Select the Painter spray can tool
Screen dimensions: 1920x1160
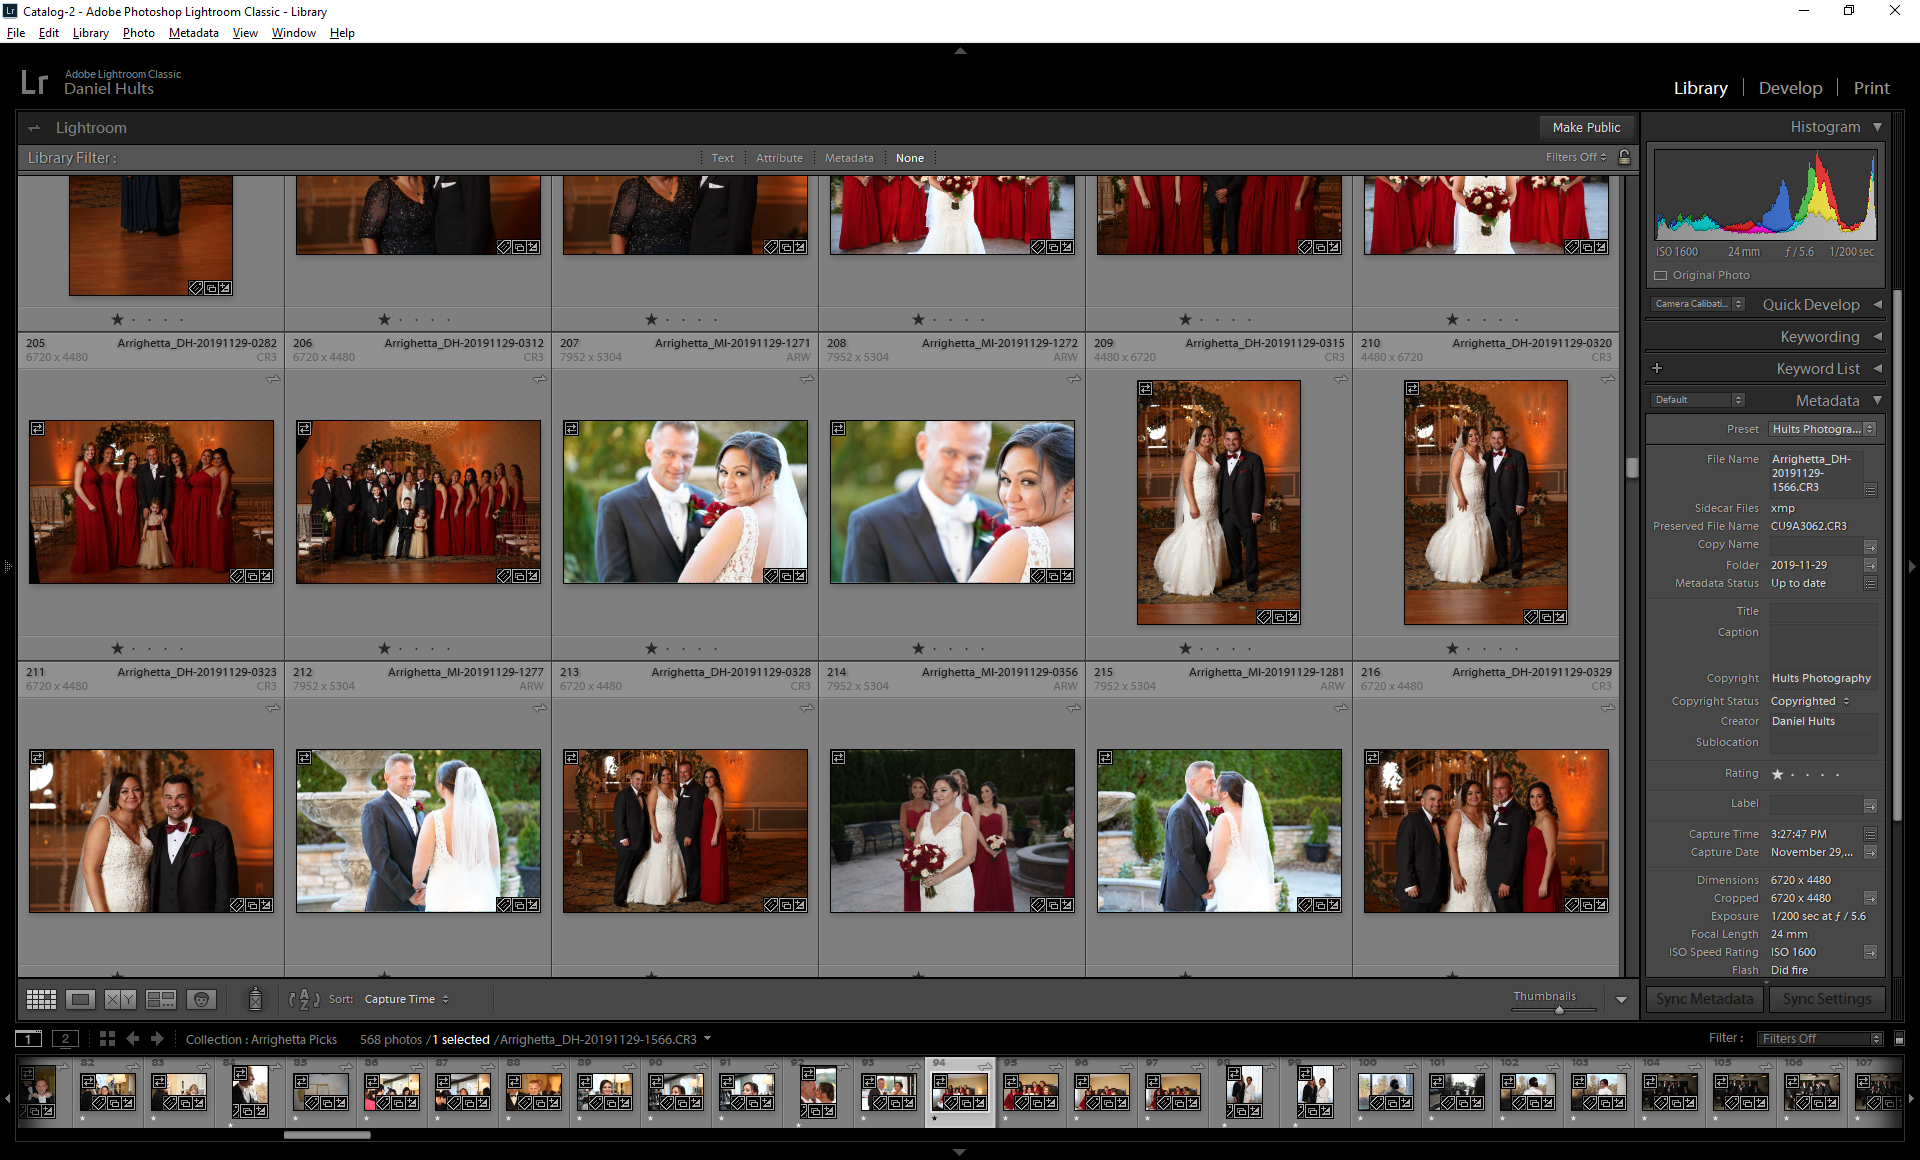tap(255, 998)
